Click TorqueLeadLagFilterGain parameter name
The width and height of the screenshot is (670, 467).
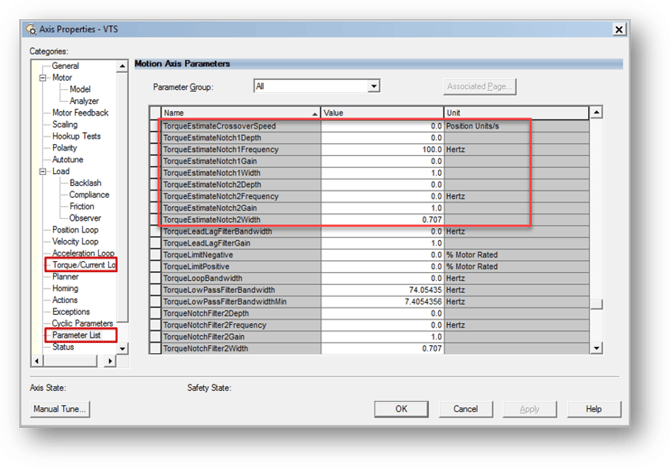(207, 243)
